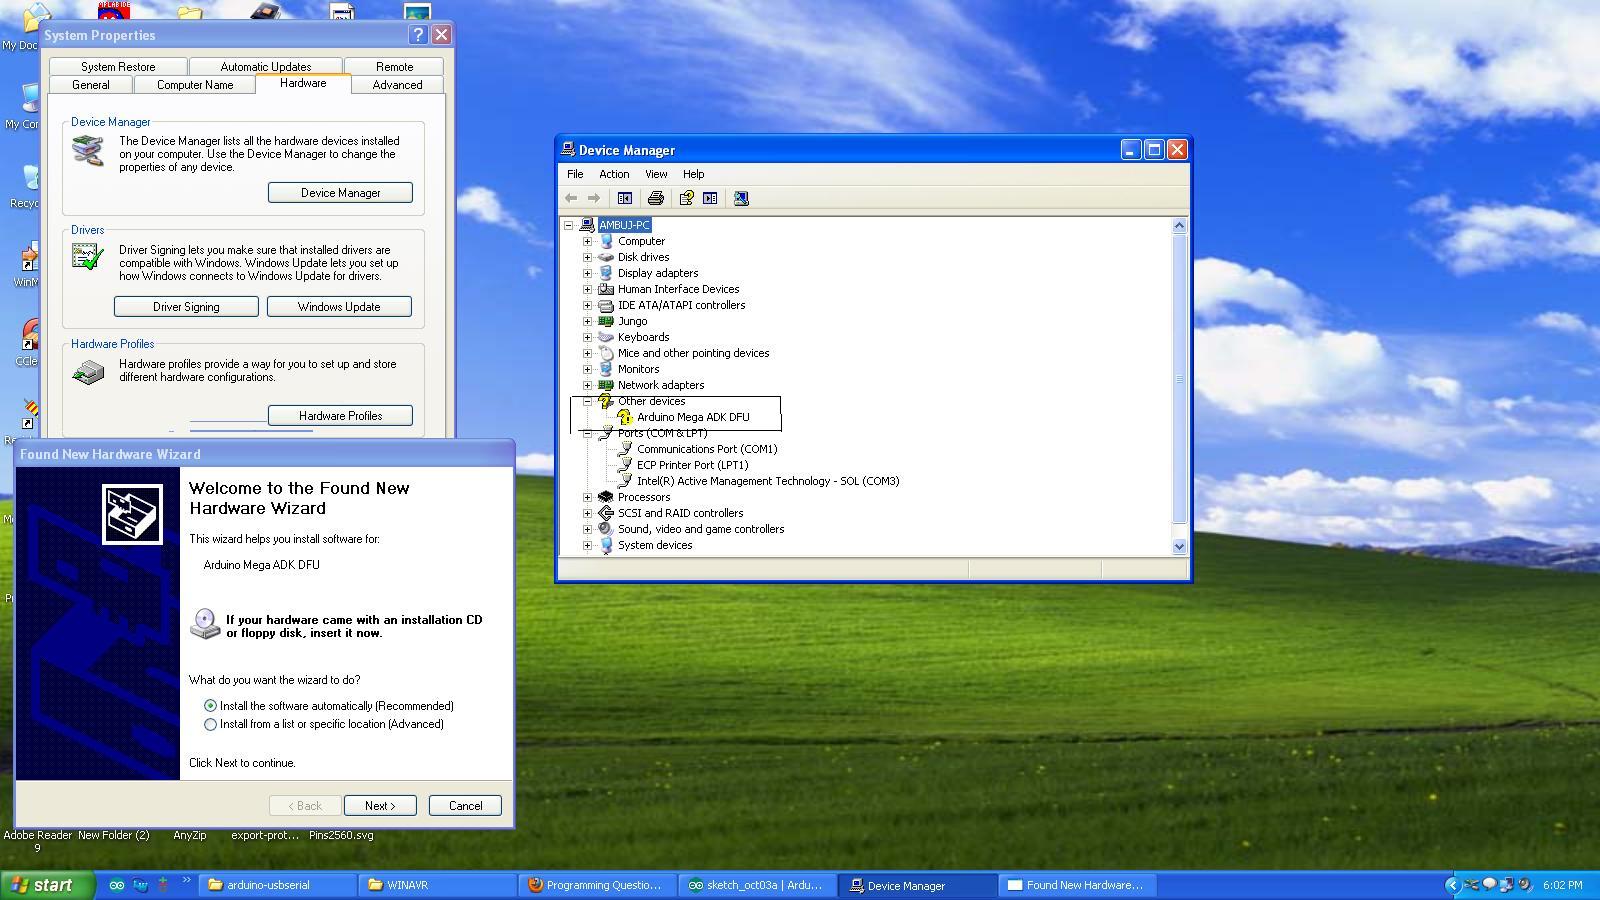Viewport: 1600px width, 900px height.
Task: Click the Jungo device category icon
Action: [605, 321]
